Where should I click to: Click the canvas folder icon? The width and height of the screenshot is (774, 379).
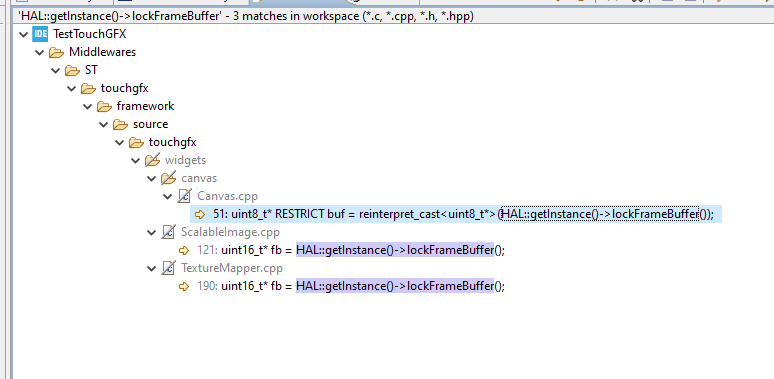point(169,178)
